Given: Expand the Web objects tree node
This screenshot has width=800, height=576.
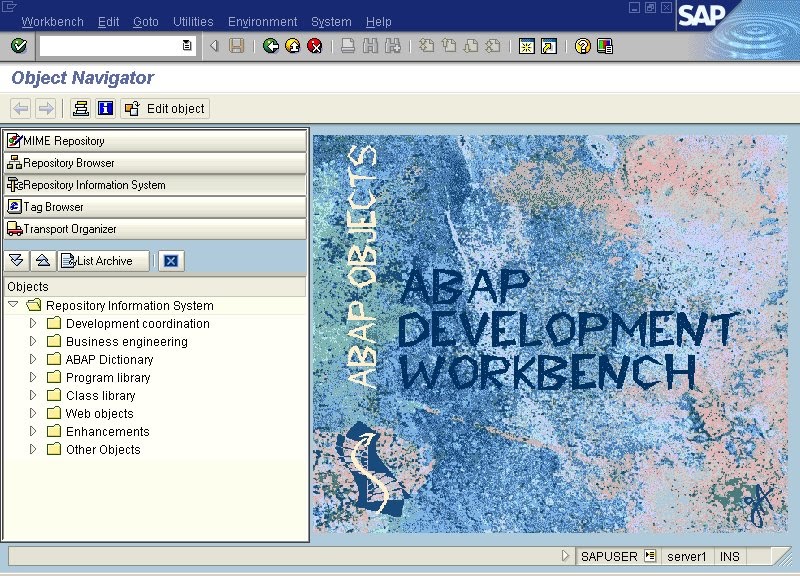Looking at the screenshot, I should [x=32, y=413].
